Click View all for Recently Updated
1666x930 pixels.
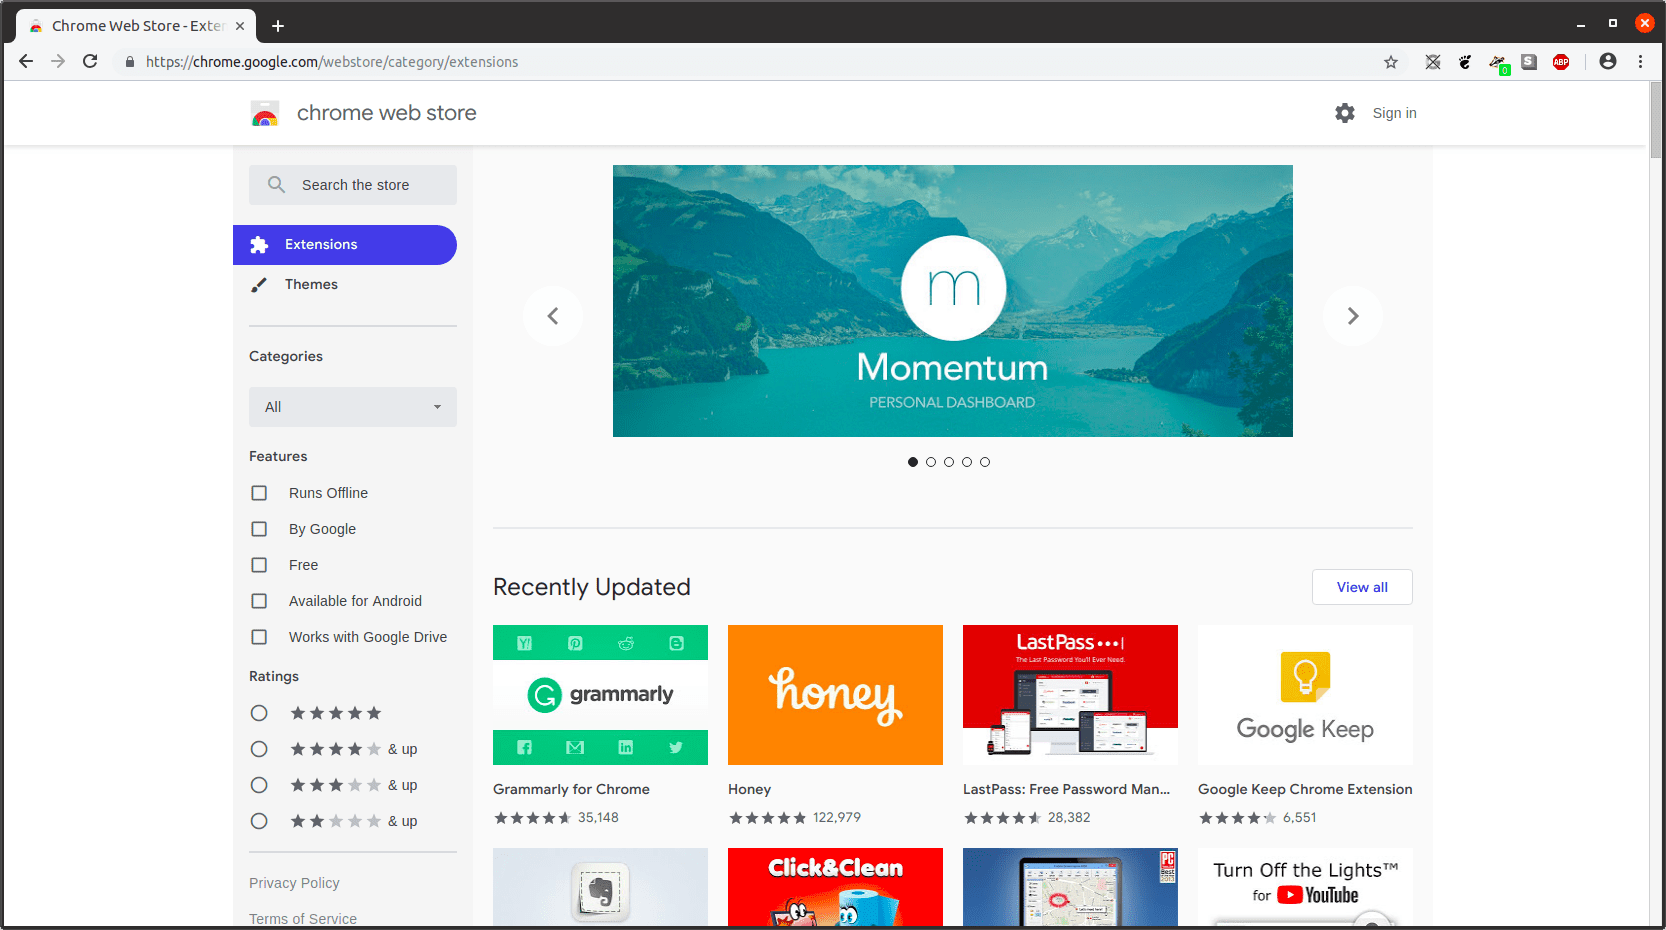click(1362, 587)
